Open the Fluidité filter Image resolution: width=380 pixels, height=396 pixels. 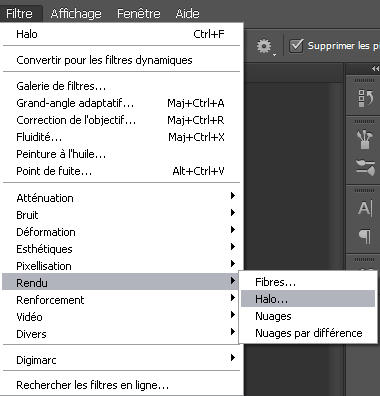click(121, 137)
